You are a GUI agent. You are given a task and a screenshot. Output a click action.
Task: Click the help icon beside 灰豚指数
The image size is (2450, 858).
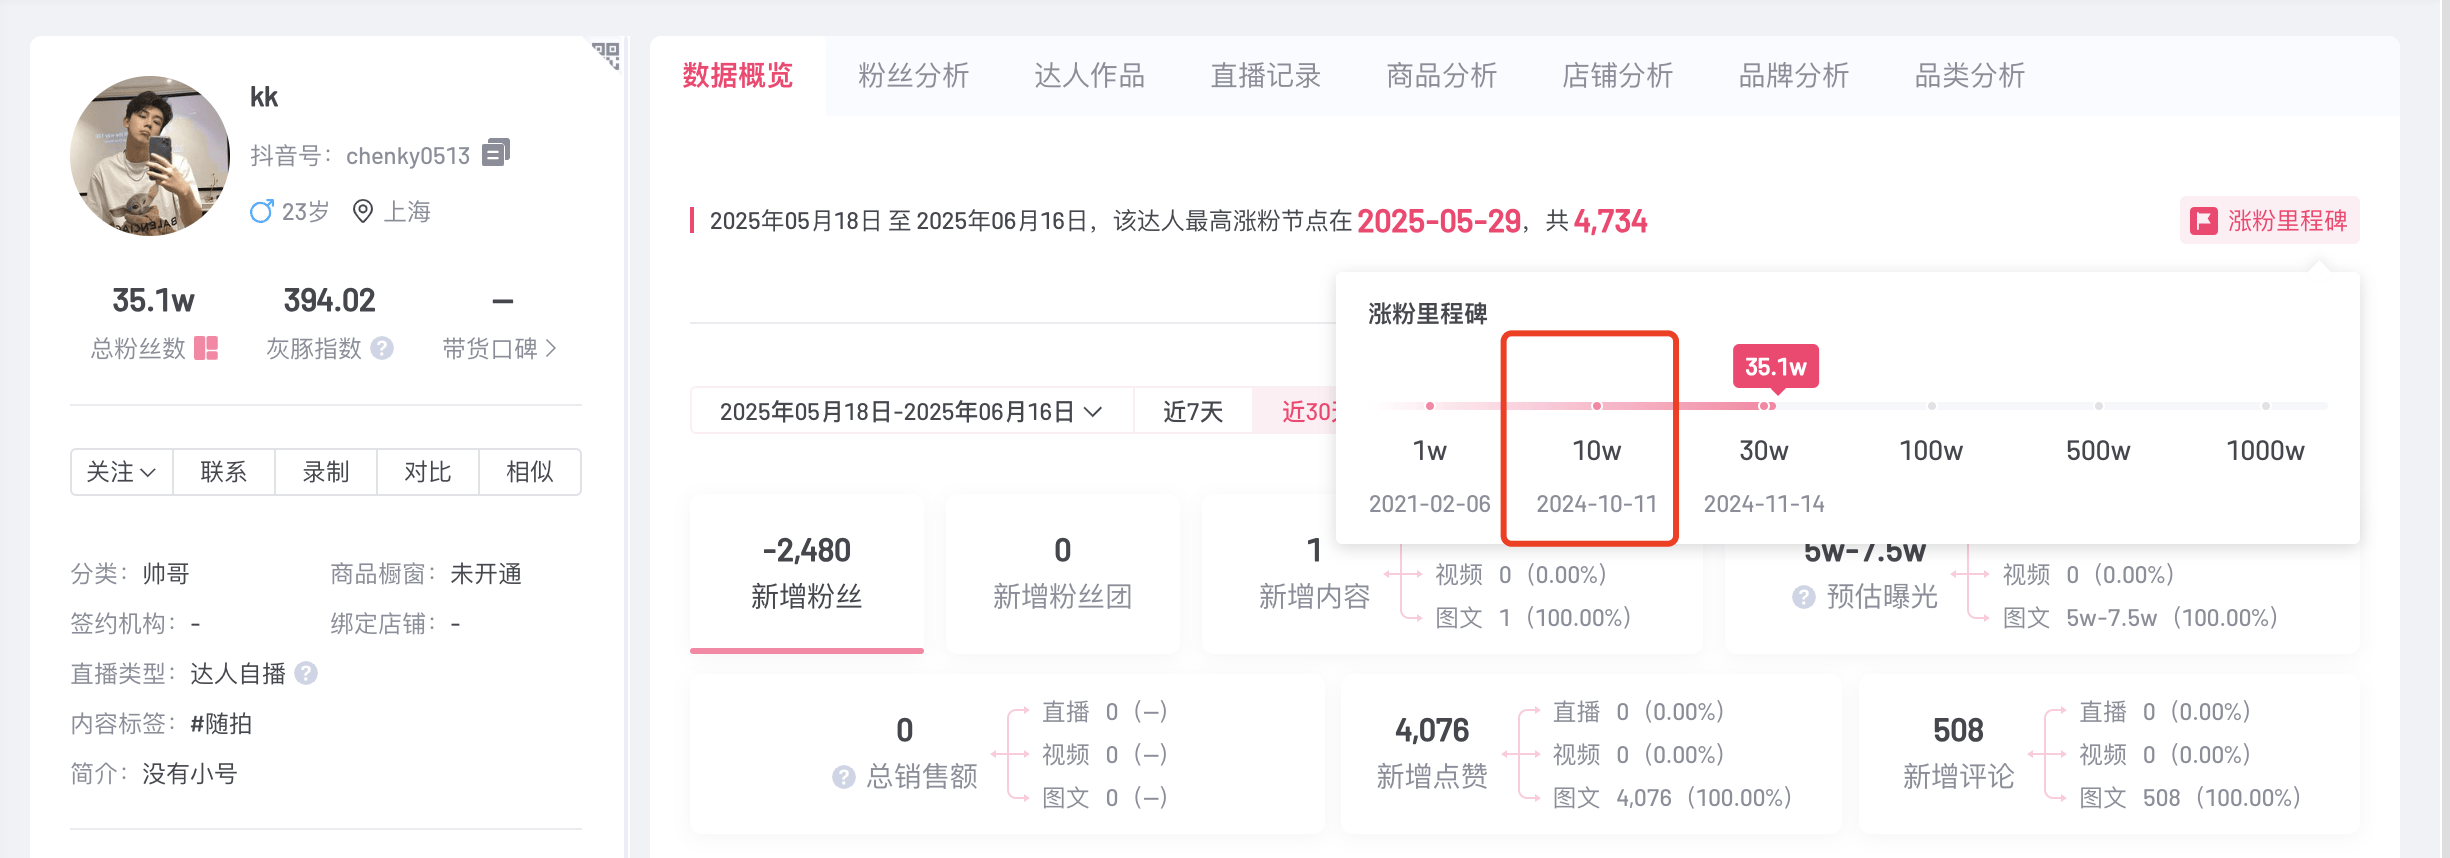click(x=382, y=348)
